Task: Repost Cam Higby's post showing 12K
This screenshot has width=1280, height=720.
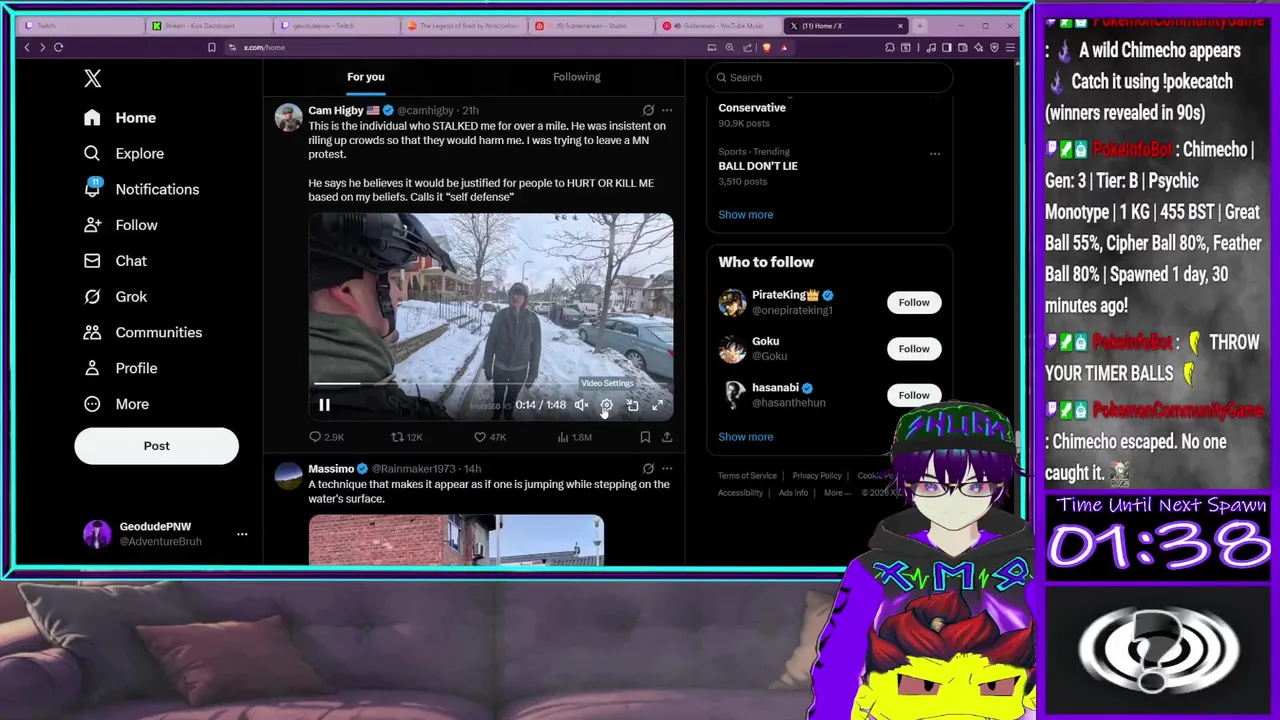Action: click(406, 437)
